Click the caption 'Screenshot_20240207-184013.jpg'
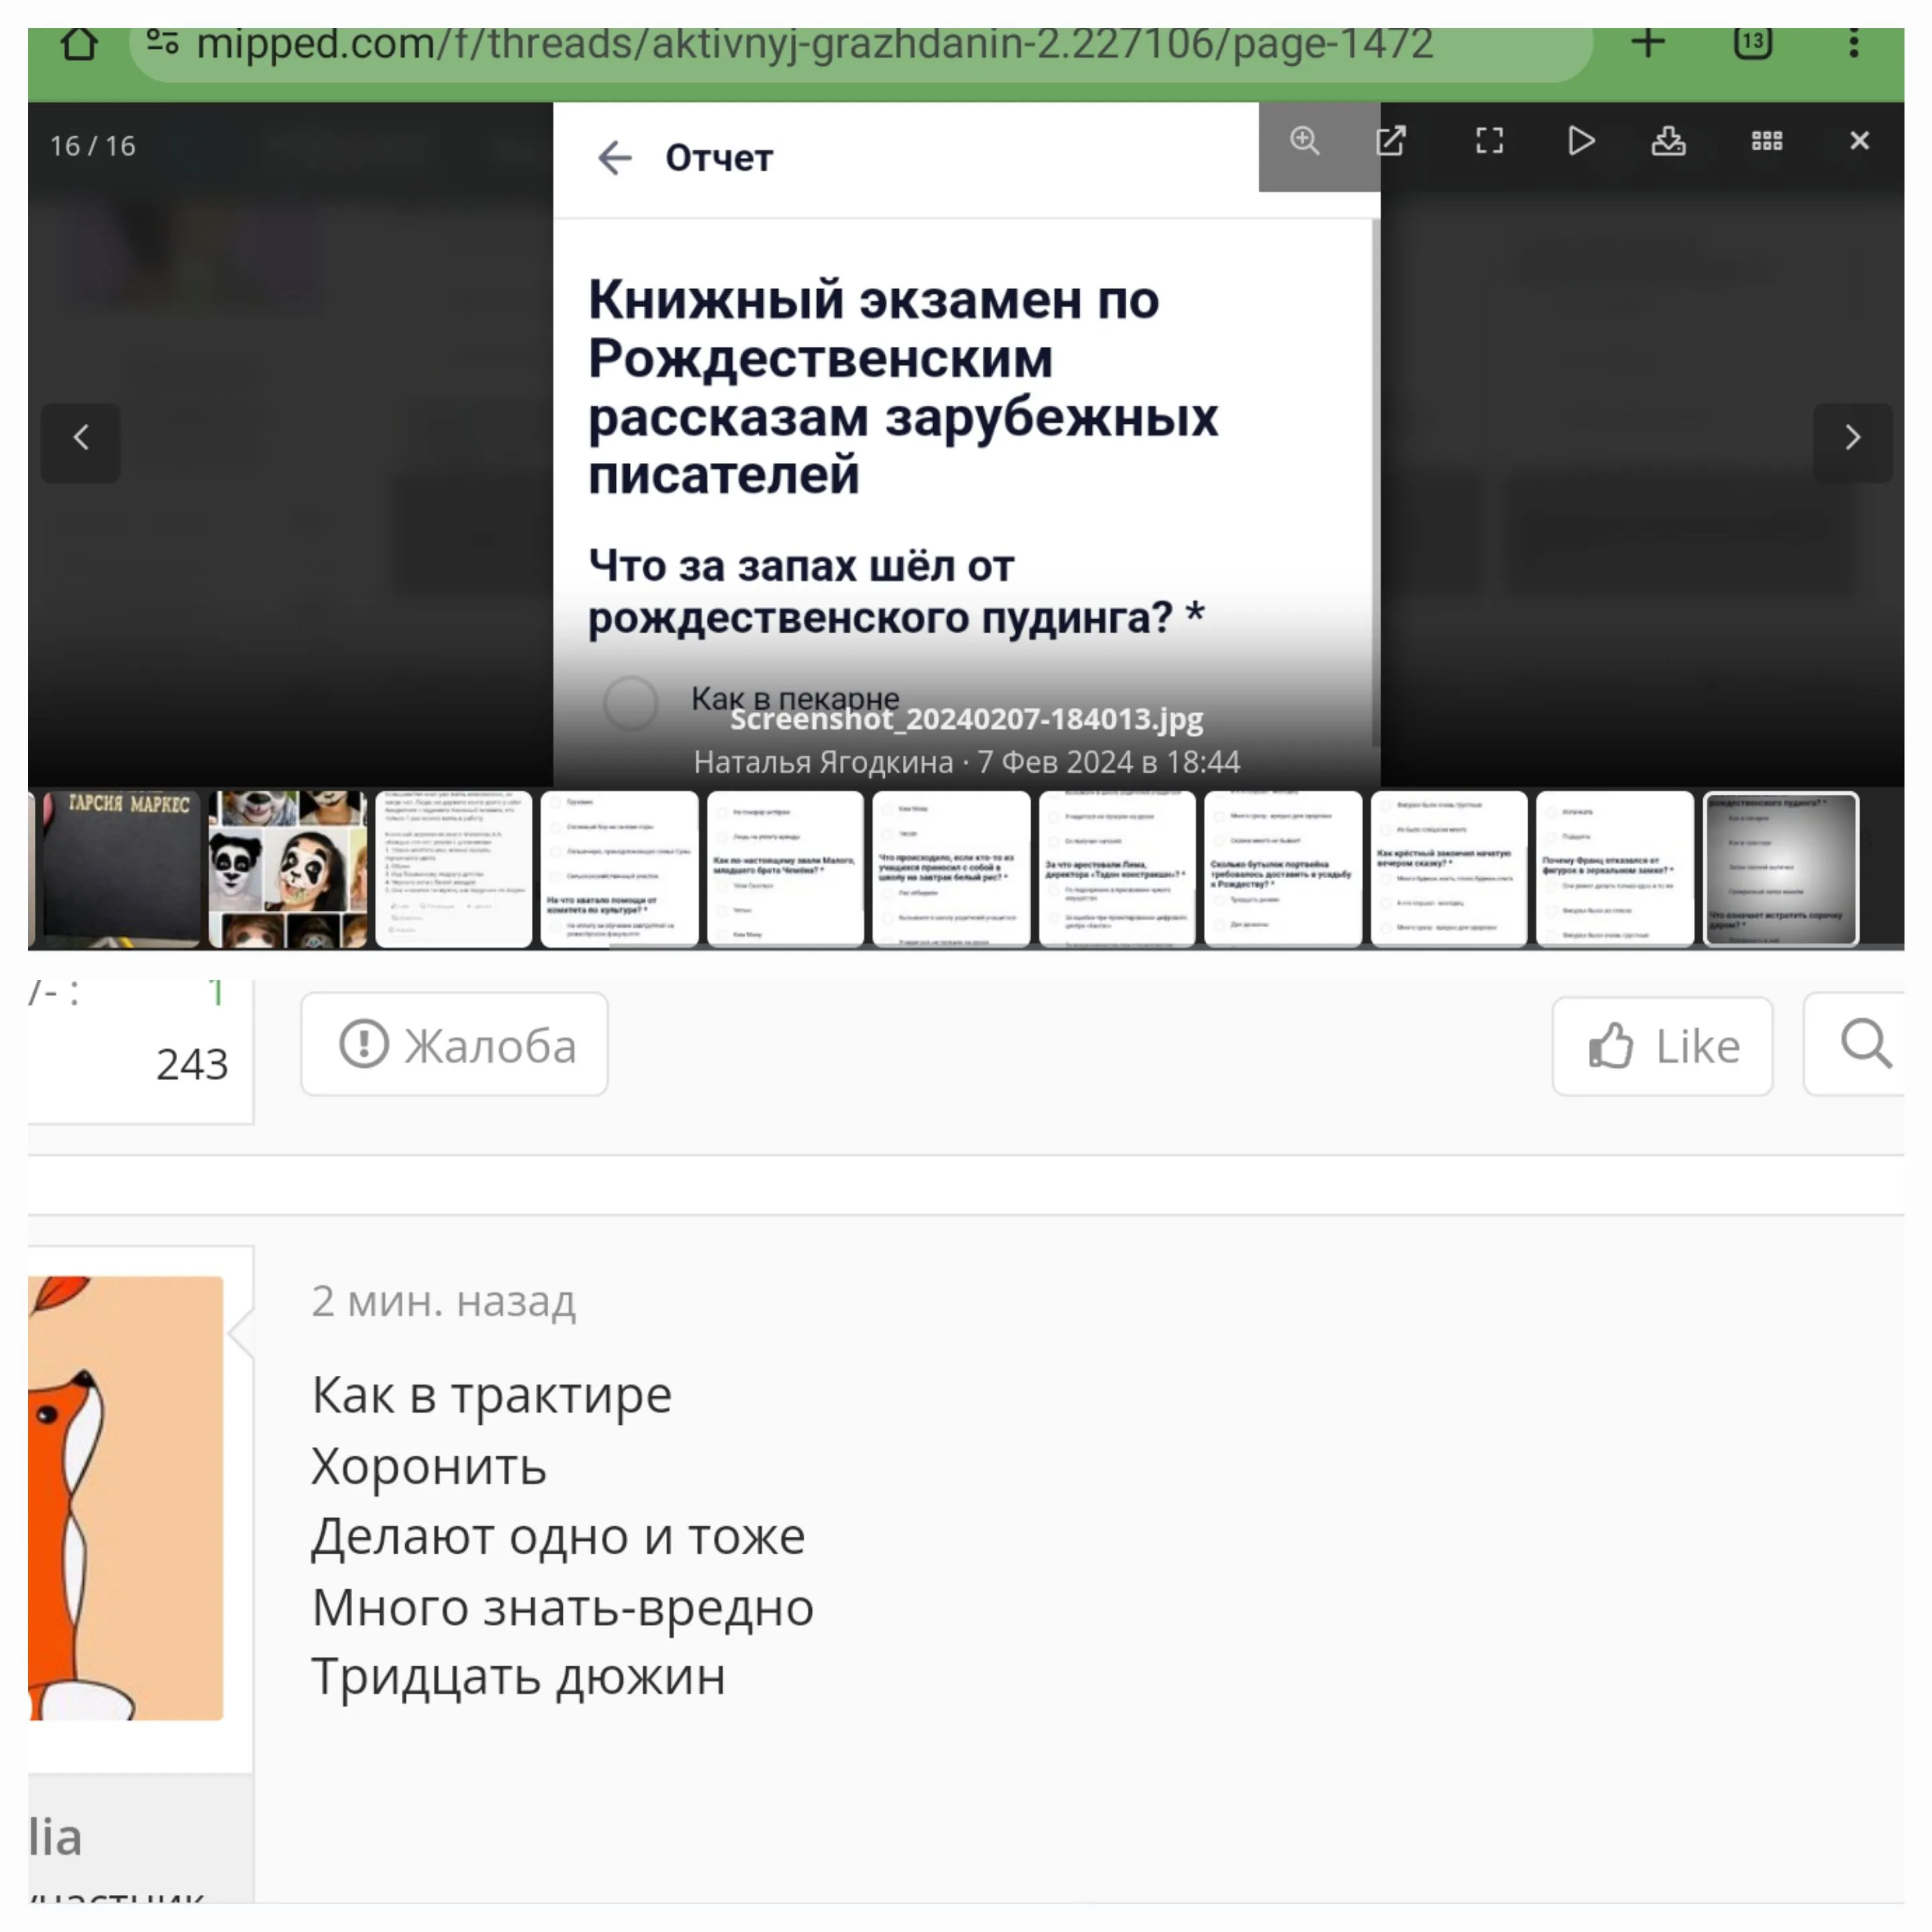The height and width of the screenshot is (1932, 1932). coord(967,719)
